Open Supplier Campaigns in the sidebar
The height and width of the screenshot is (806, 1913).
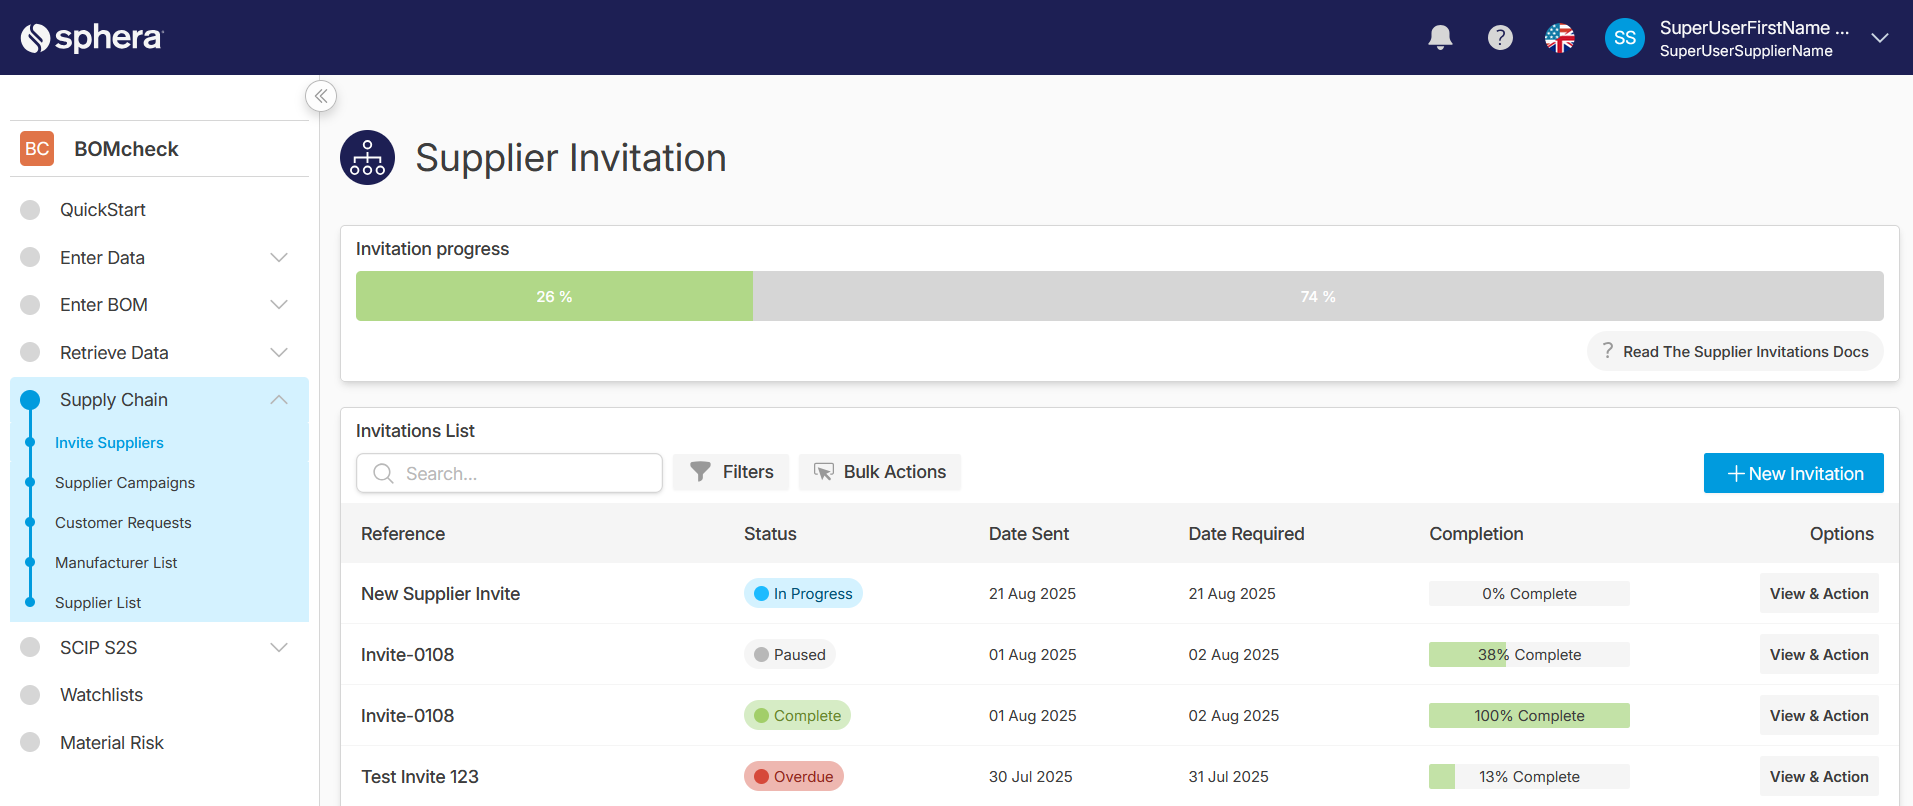125,483
